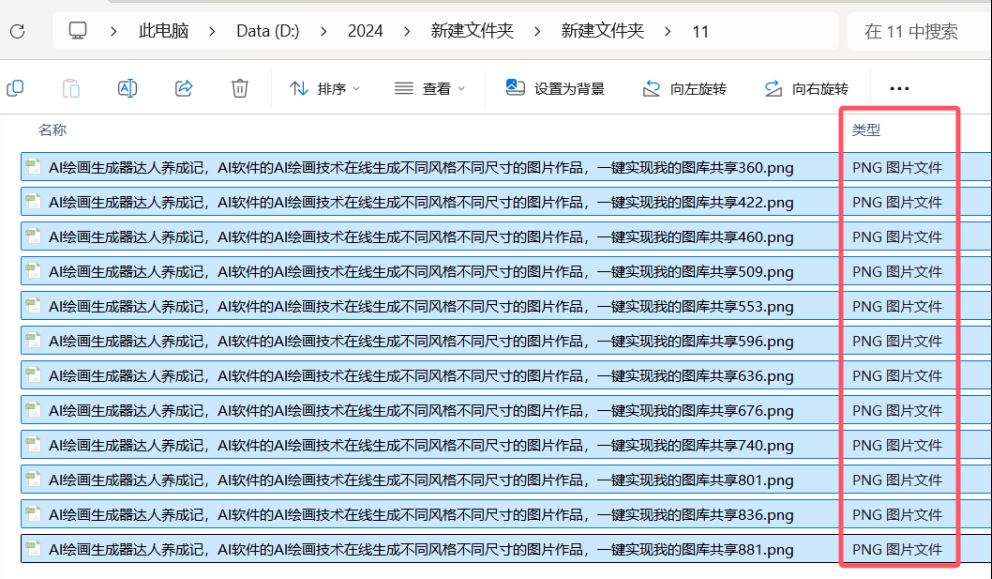This screenshot has height=579, width=992.
Task: Click 此电脑 in the breadcrumb path
Action: 163,31
